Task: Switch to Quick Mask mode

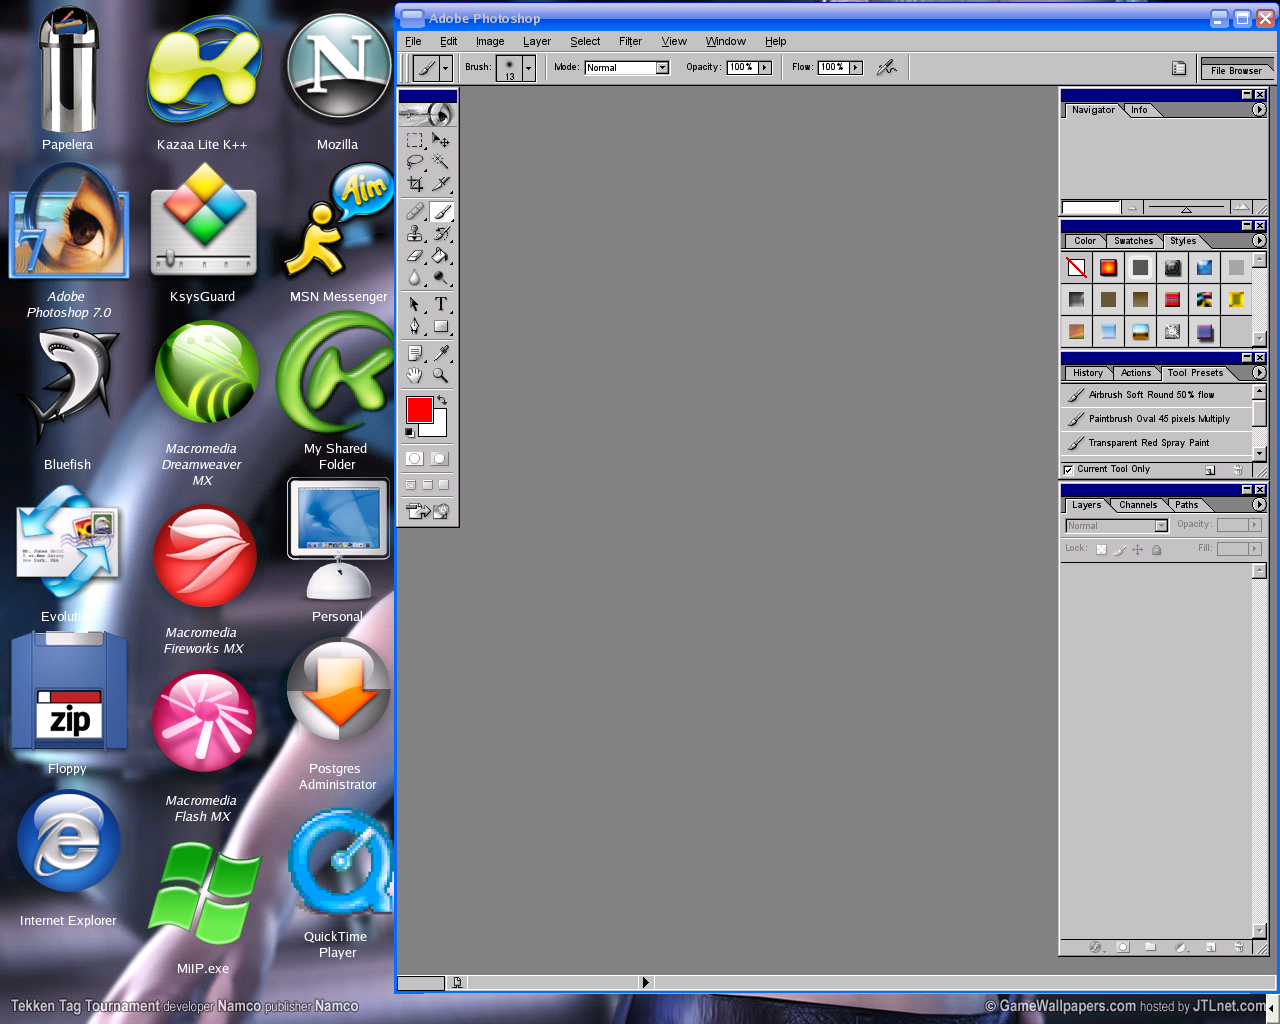Action: (x=439, y=458)
